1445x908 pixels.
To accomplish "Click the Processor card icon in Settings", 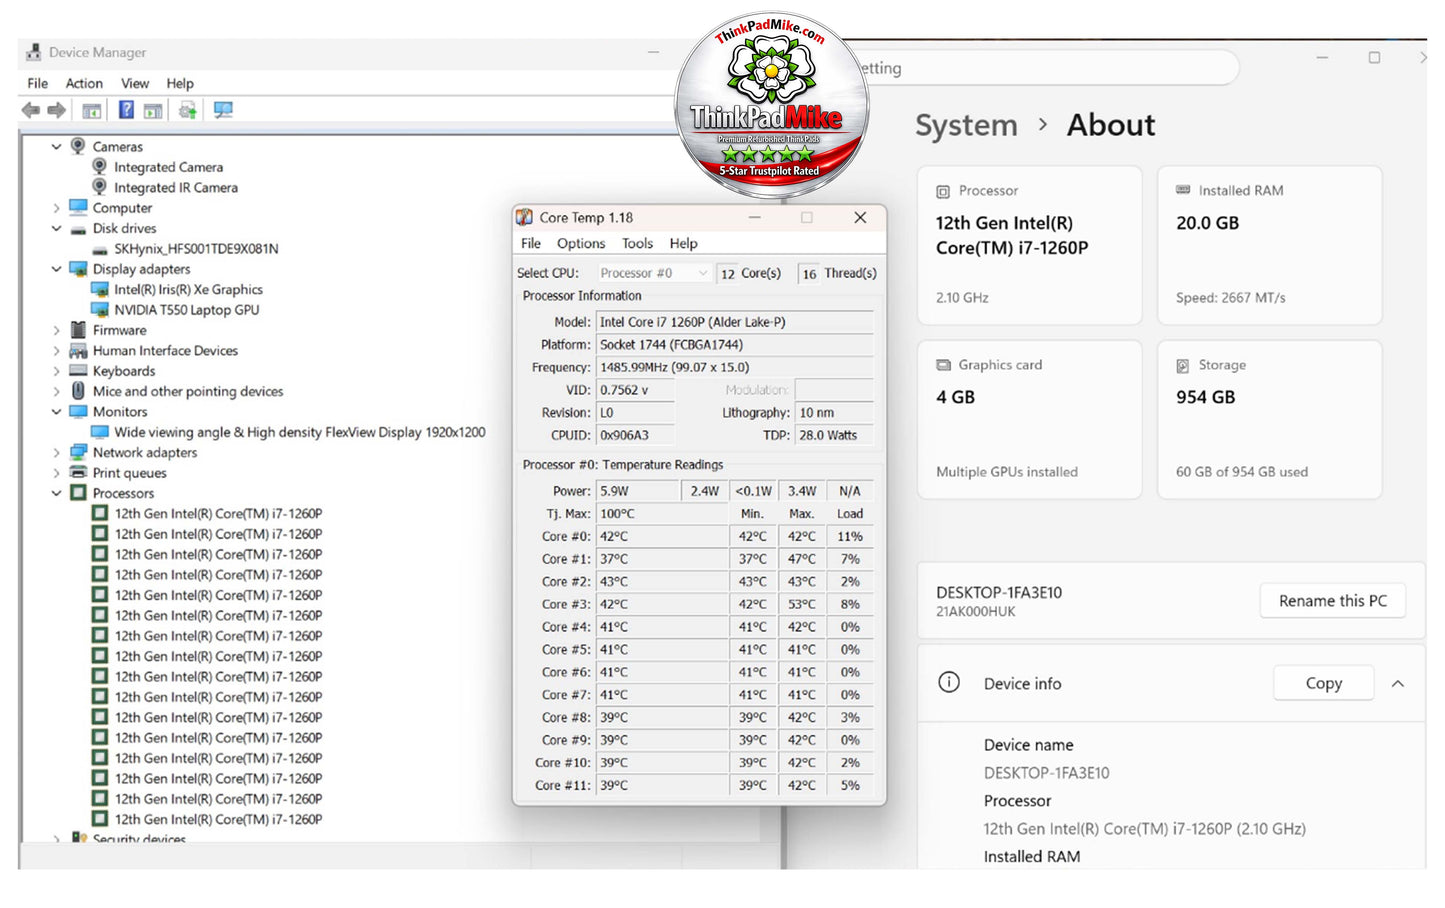I will pyautogui.click(x=943, y=191).
